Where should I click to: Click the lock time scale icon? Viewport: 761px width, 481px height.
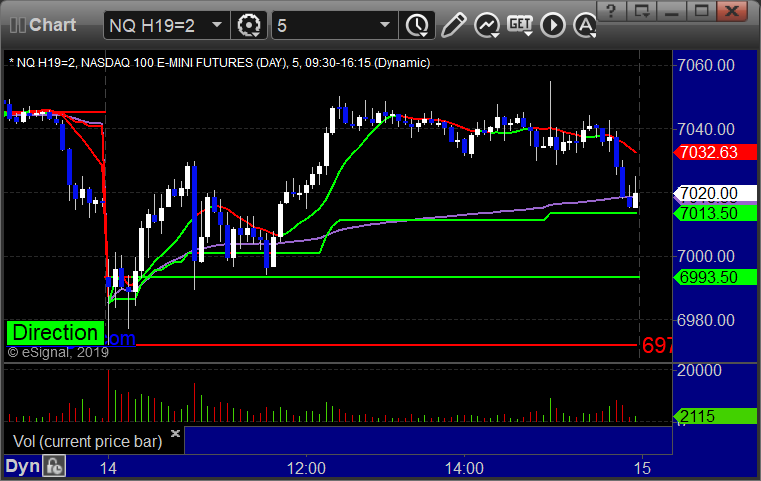(54, 466)
